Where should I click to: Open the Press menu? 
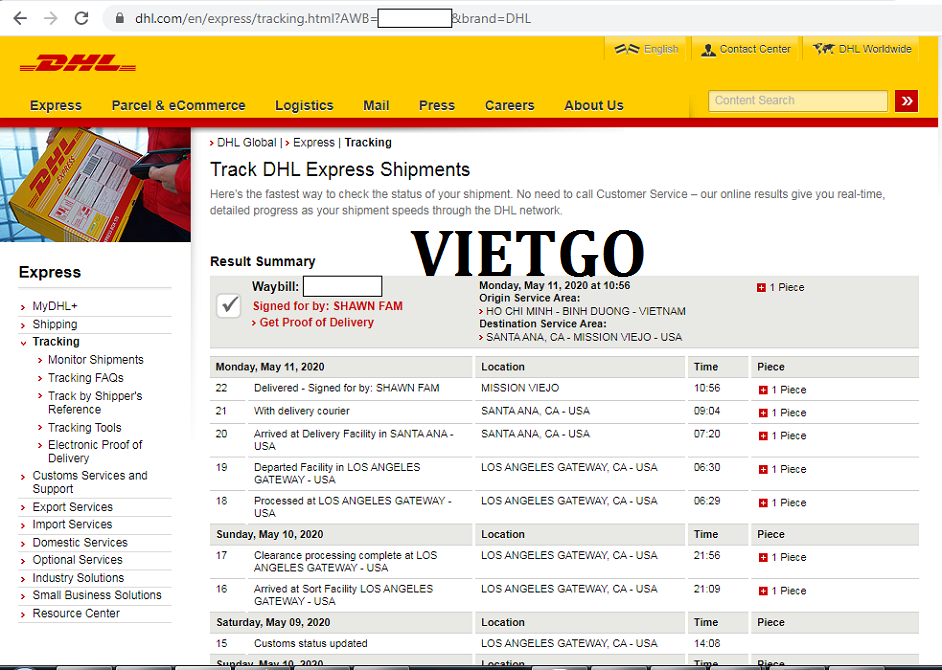[x=437, y=106]
